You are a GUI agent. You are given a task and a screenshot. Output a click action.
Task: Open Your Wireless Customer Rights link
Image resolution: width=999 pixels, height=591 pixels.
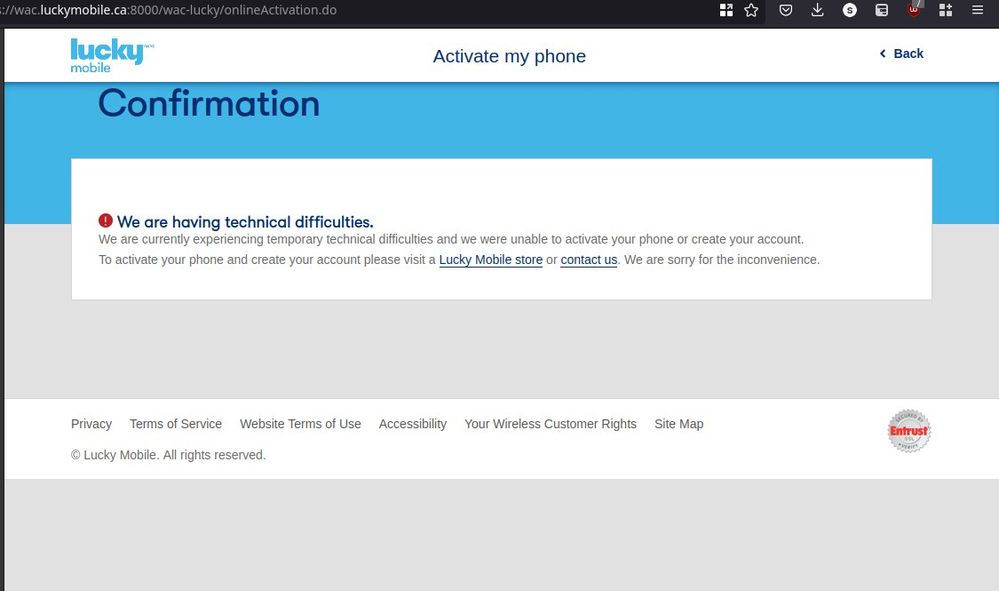point(550,424)
